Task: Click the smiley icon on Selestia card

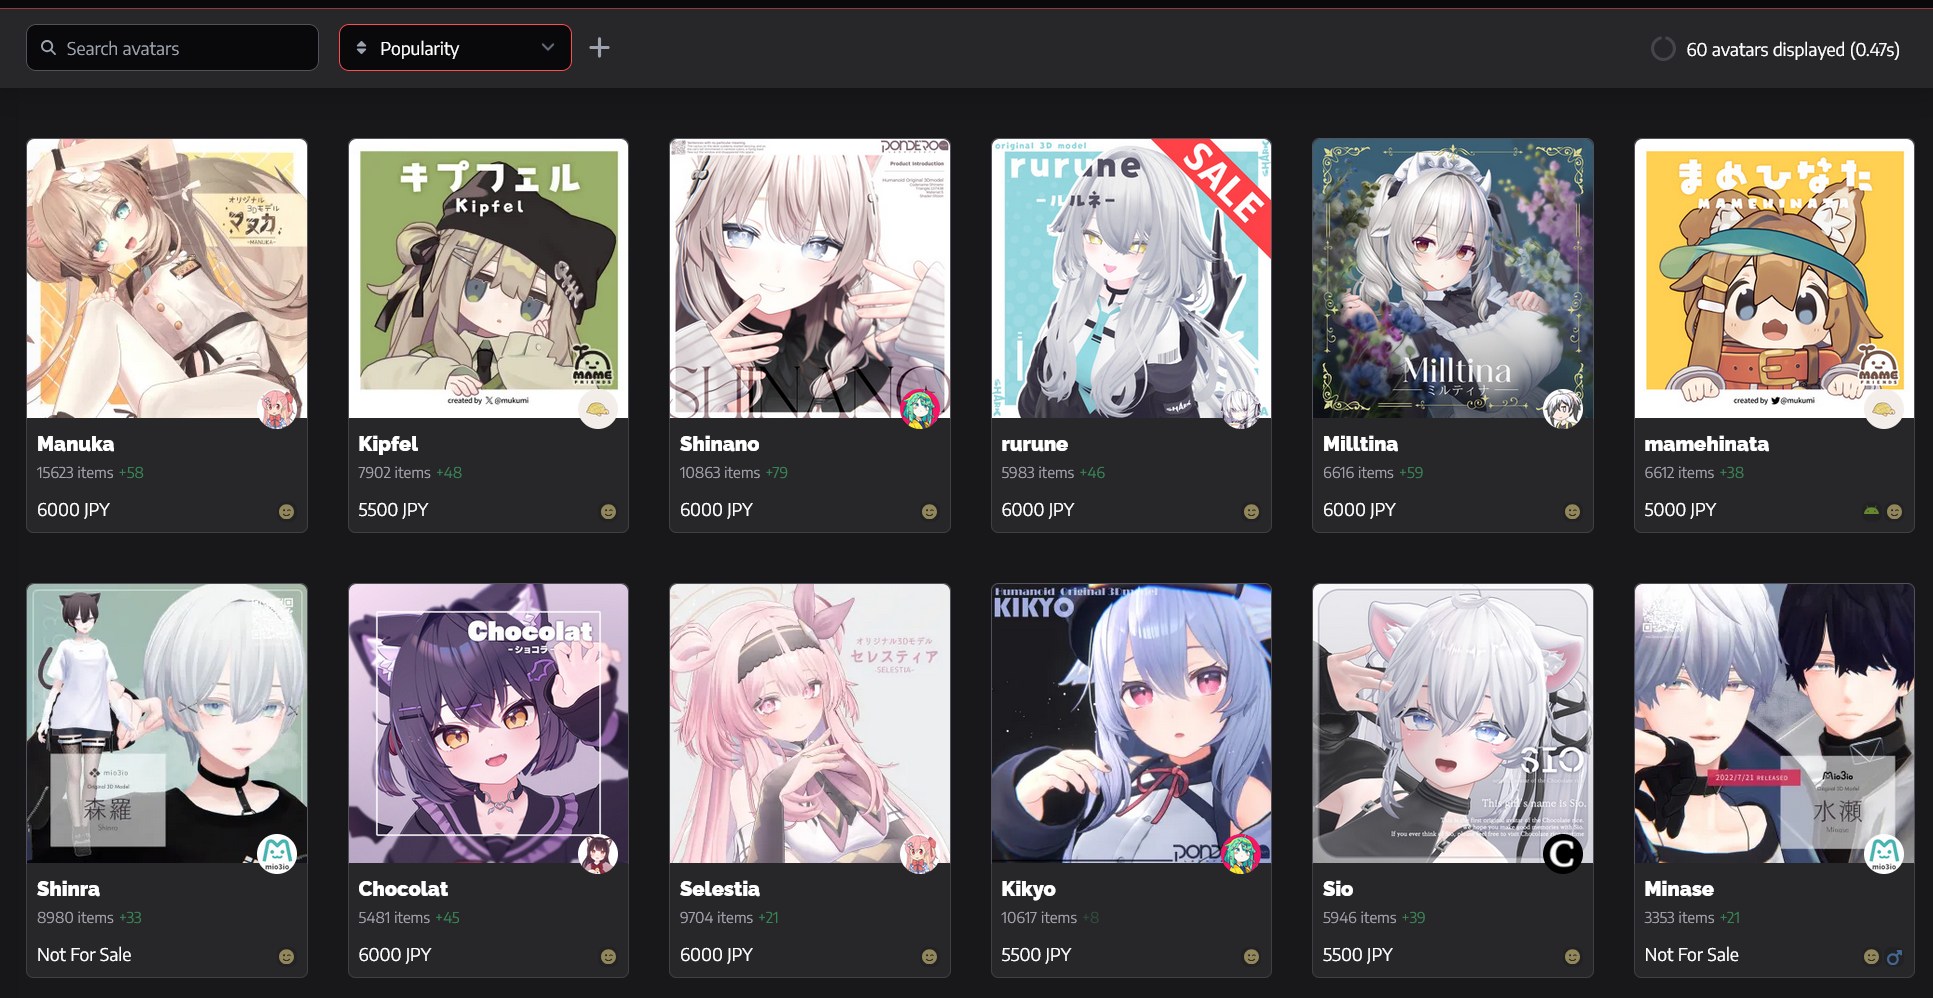Action: click(x=929, y=957)
